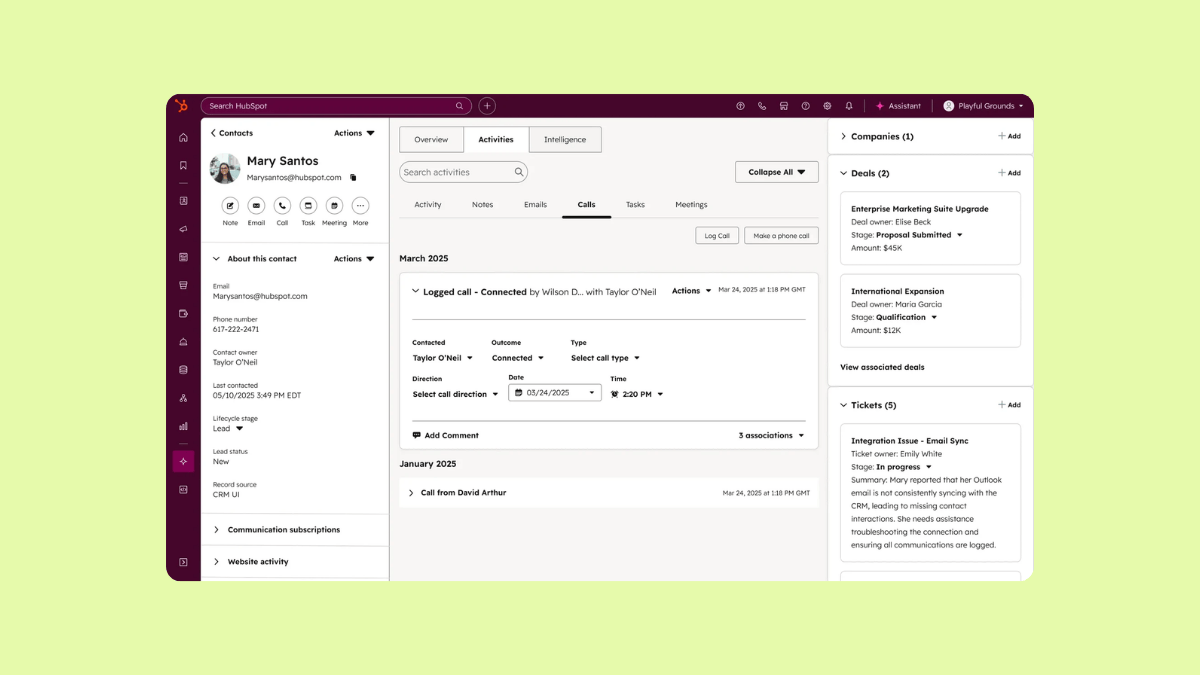Click in the Search activities field
The height and width of the screenshot is (675, 1200).
click(x=463, y=172)
